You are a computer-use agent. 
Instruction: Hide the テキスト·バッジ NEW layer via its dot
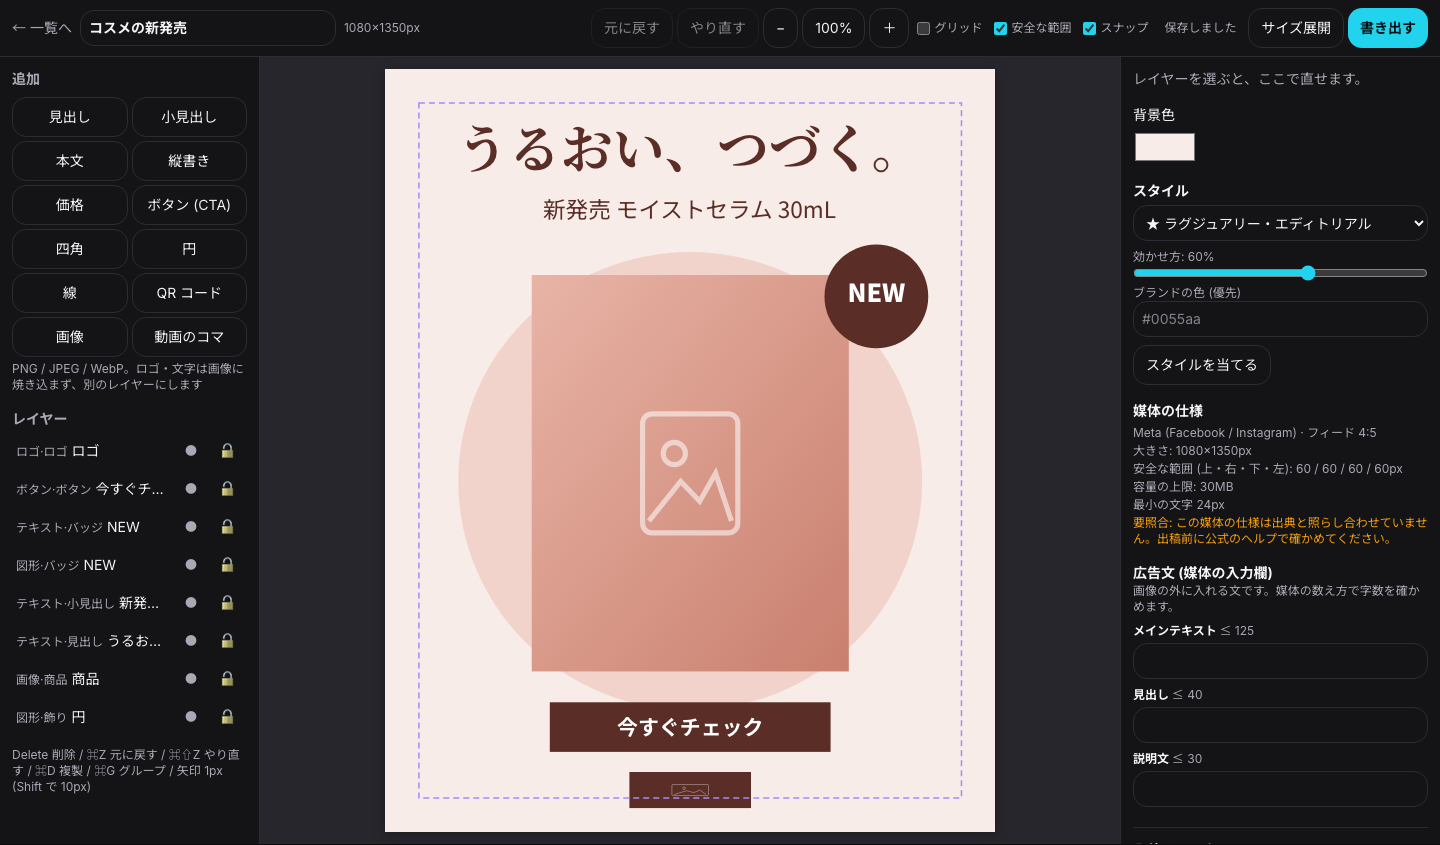click(x=191, y=527)
